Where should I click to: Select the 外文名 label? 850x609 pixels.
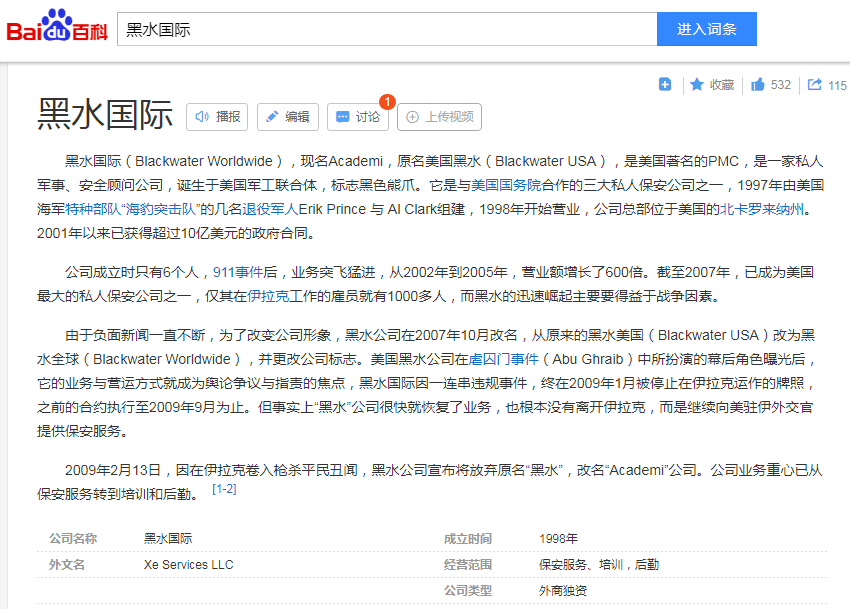(67, 565)
